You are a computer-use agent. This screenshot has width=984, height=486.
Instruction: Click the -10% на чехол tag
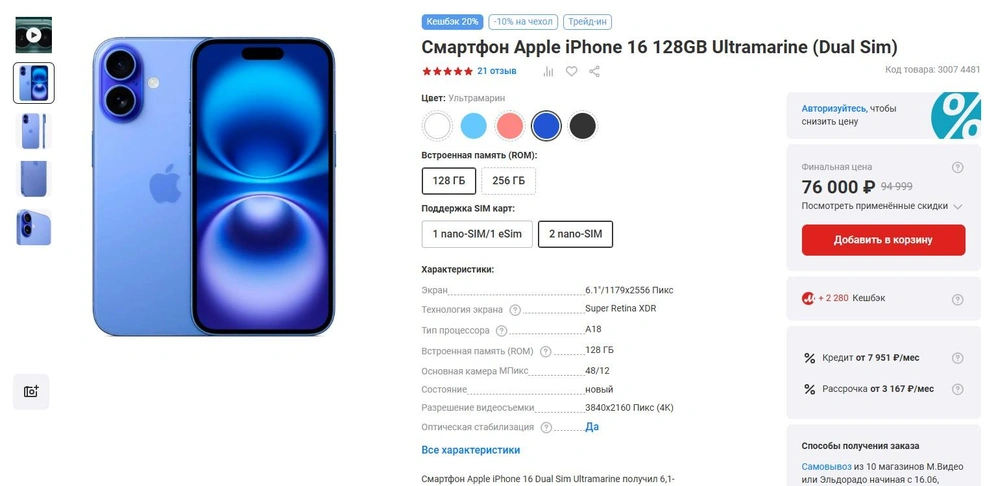(x=523, y=22)
